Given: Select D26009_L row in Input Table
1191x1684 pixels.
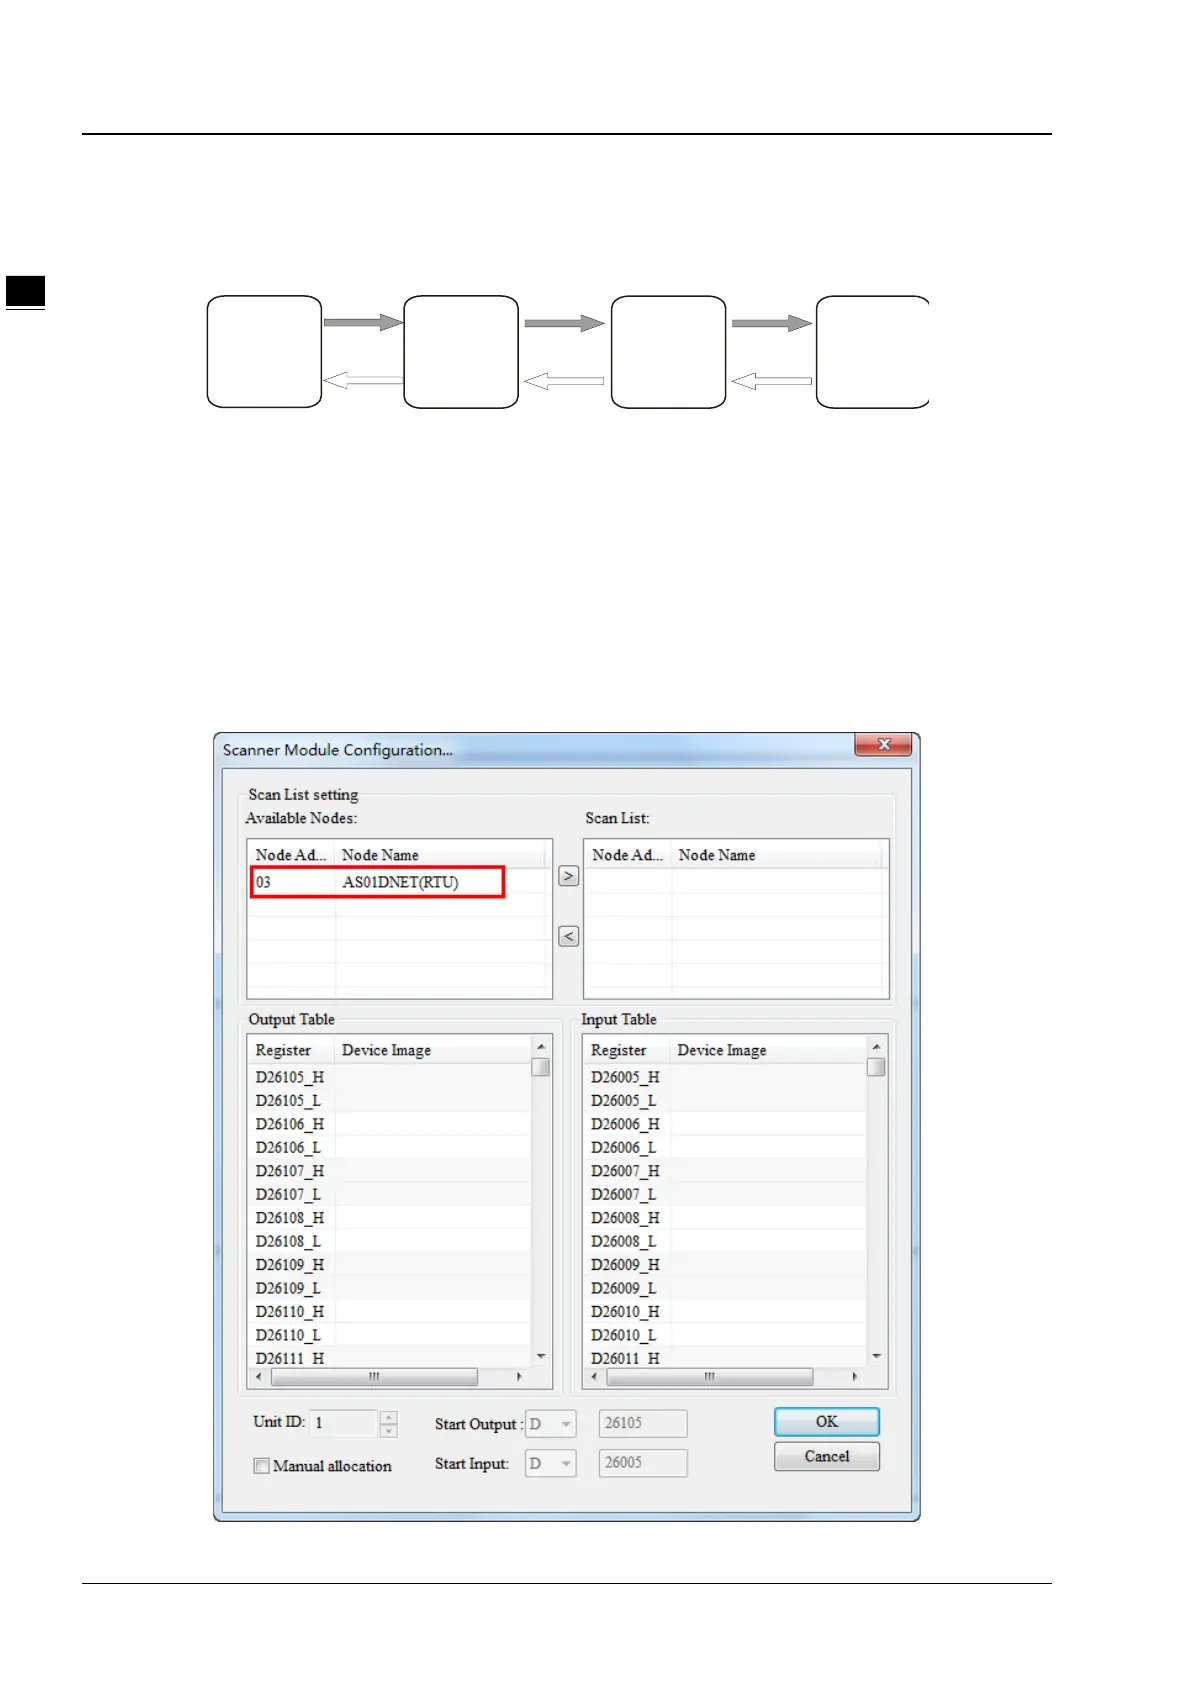Looking at the screenshot, I should 725,1288.
